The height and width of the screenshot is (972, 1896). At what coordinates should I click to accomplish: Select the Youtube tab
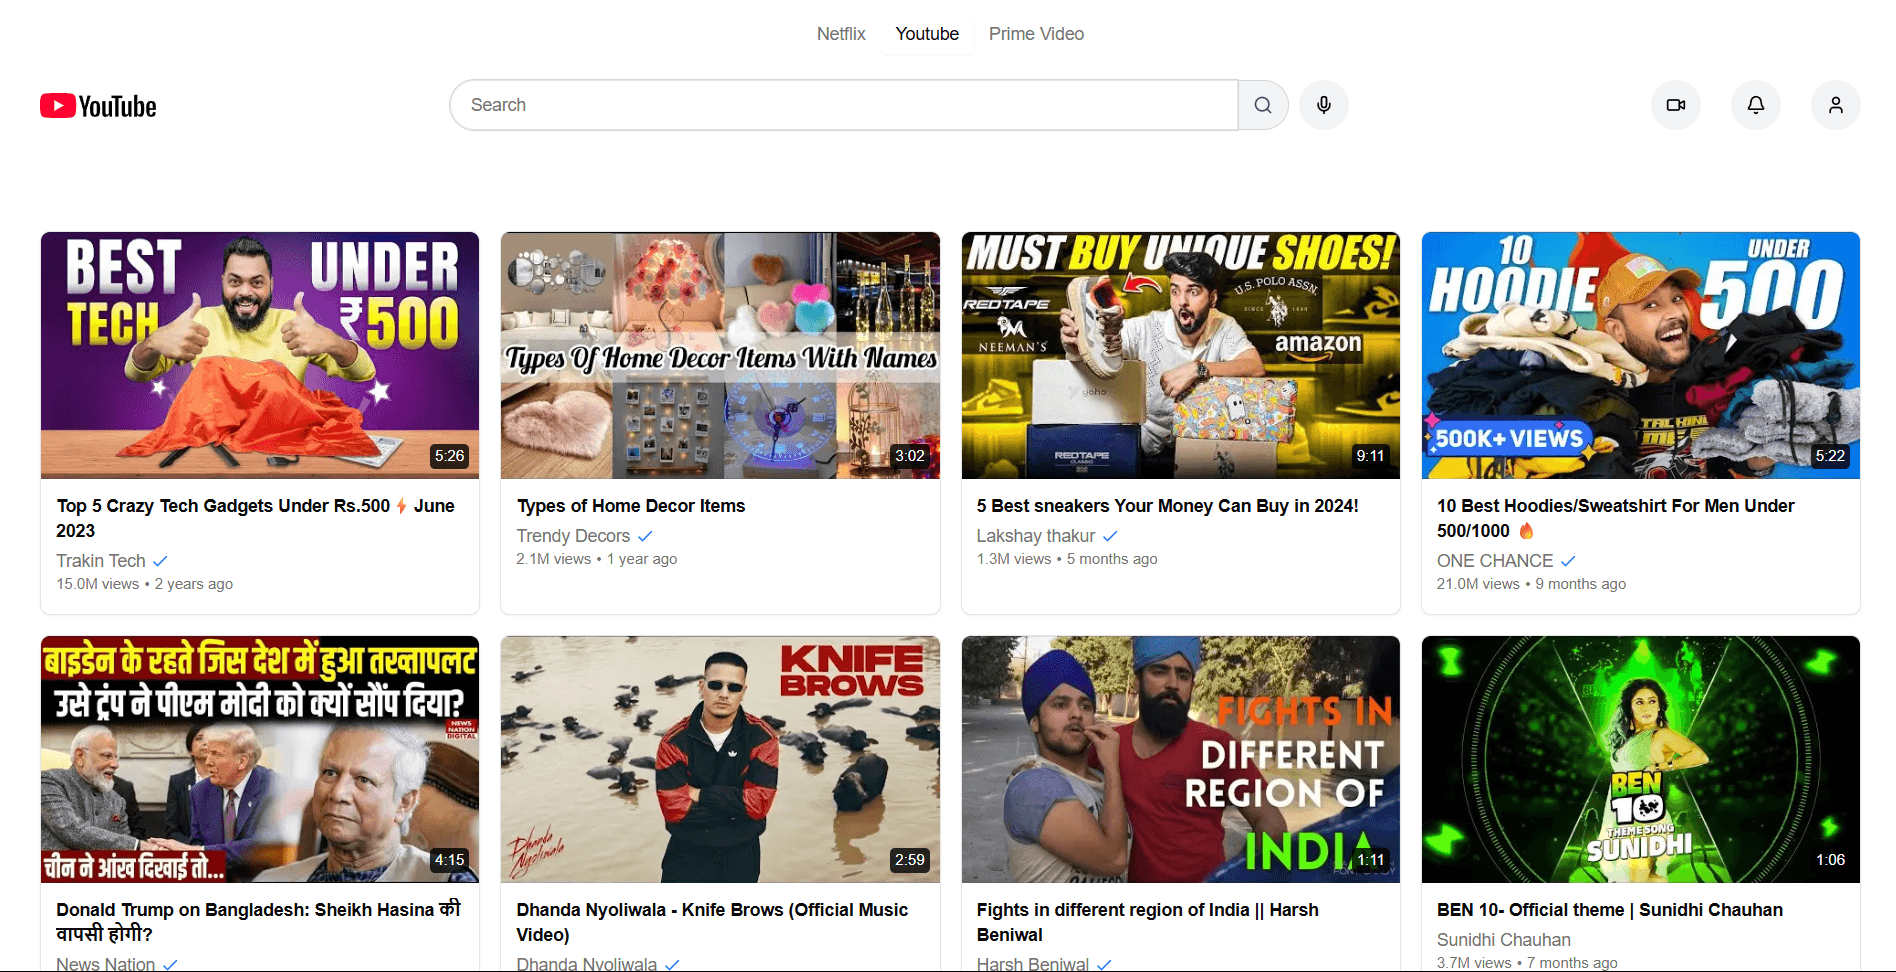(927, 34)
